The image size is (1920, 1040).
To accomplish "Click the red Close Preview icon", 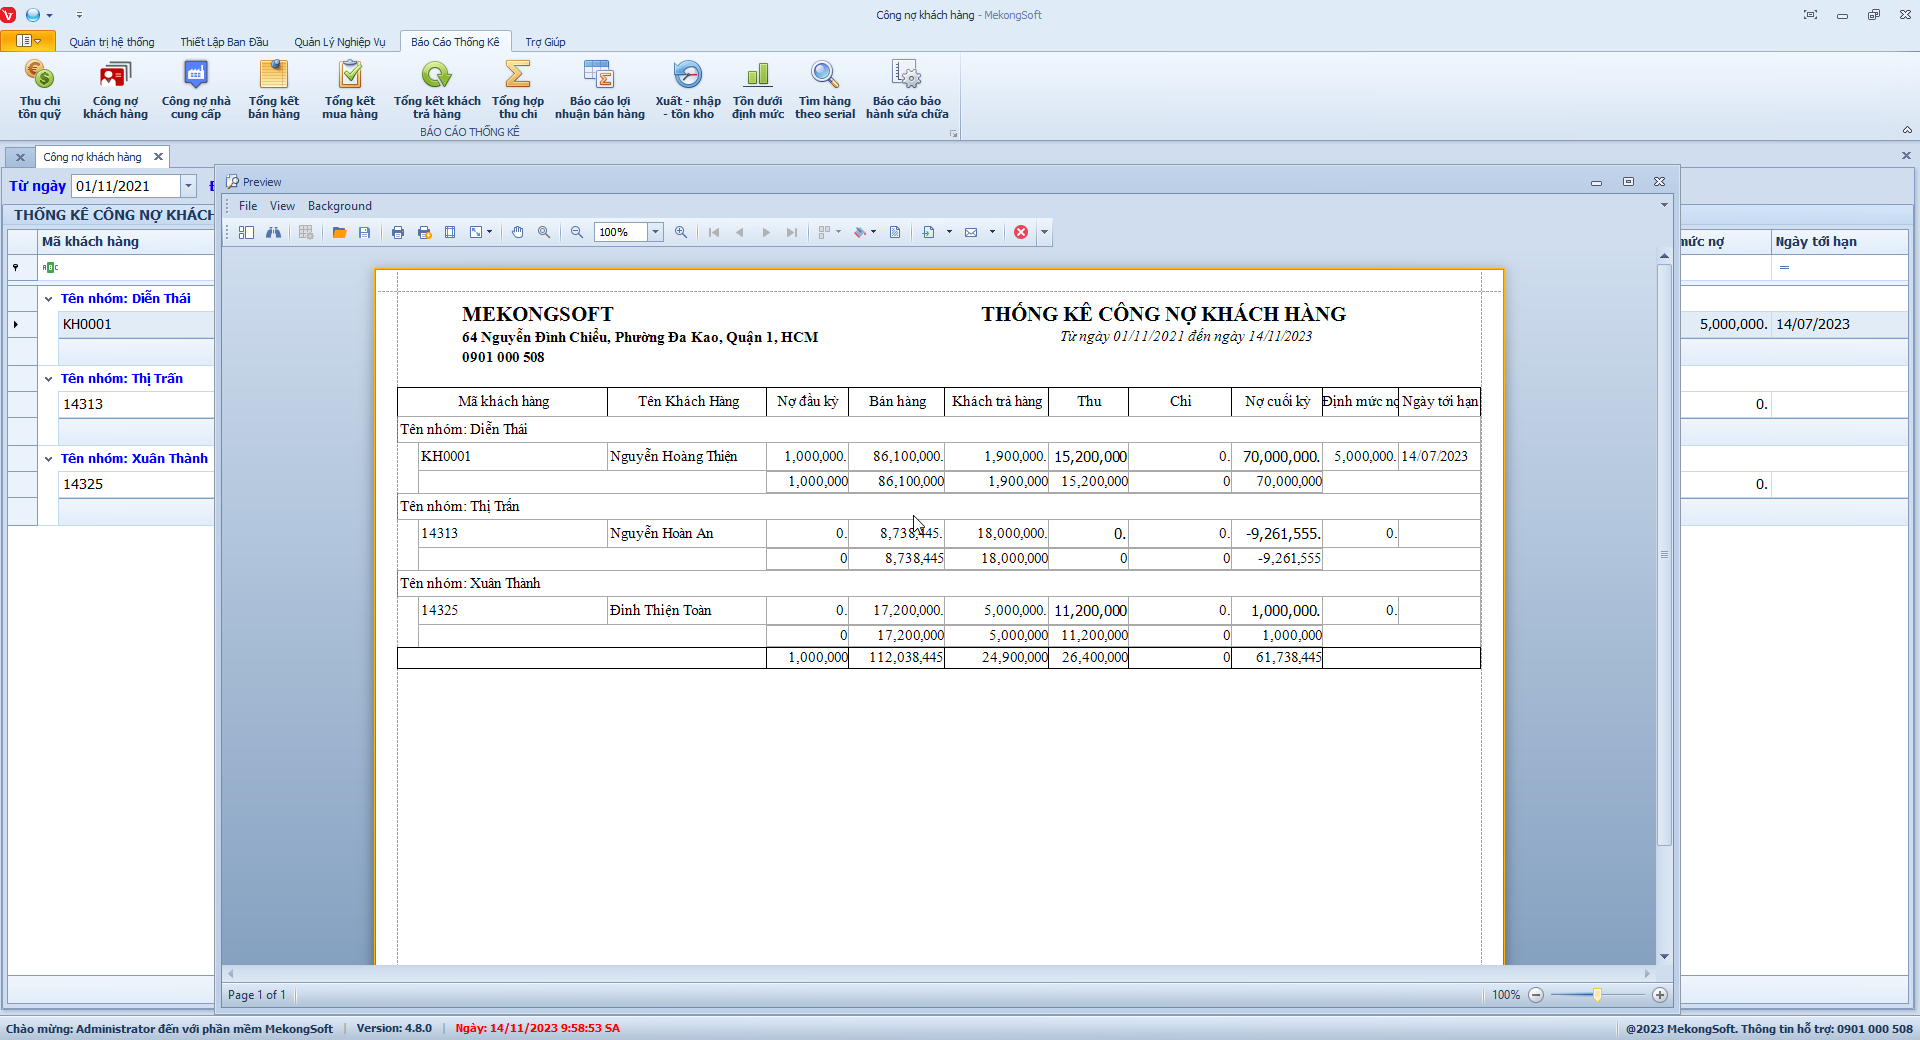I will click(x=1021, y=232).
